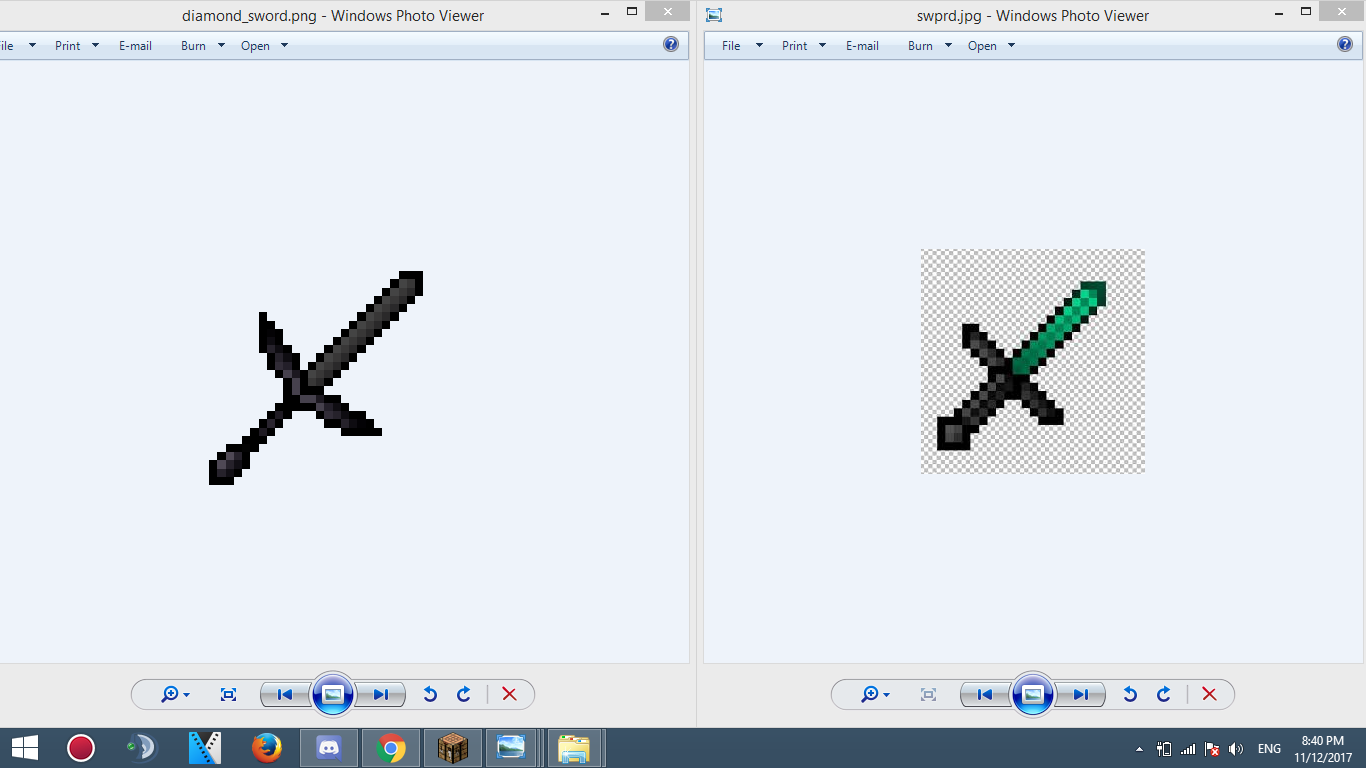Open Discord from taskbar
1366x768 pixels.
[329, 748]
